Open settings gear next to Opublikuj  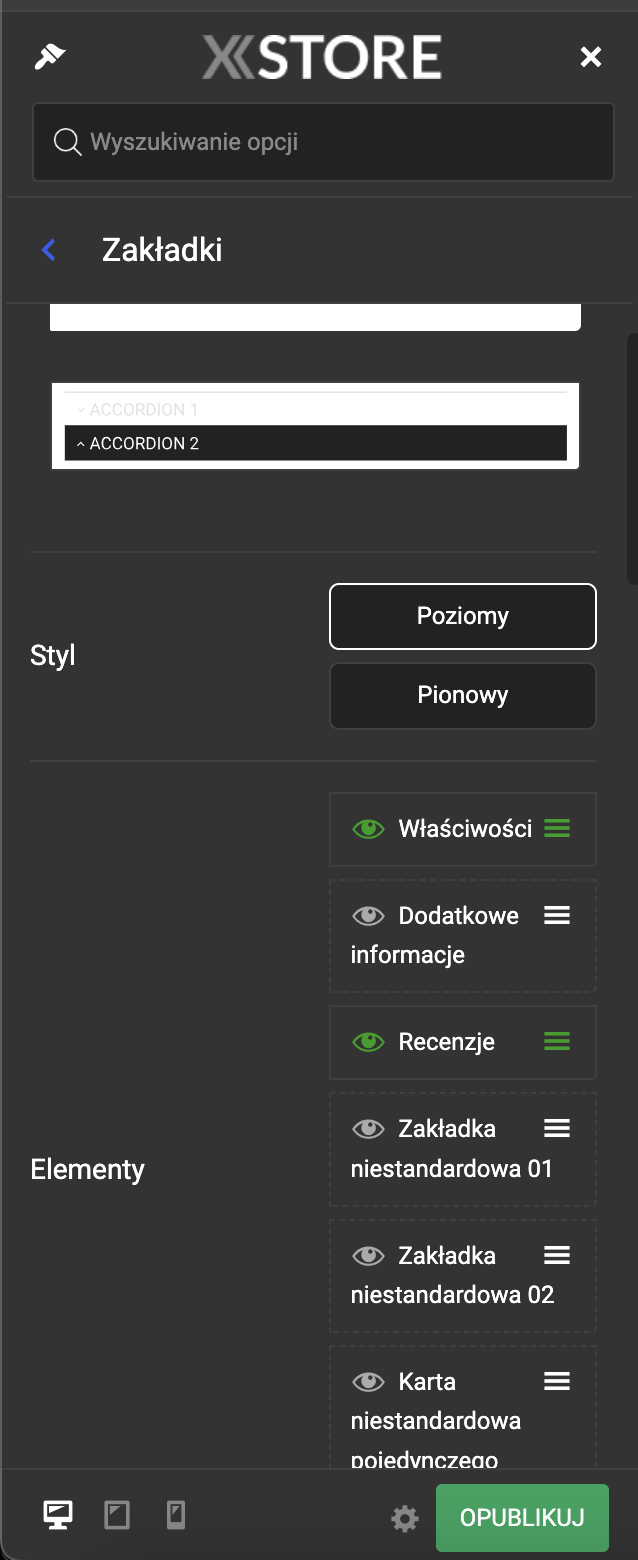click(x=404, y=1520)
